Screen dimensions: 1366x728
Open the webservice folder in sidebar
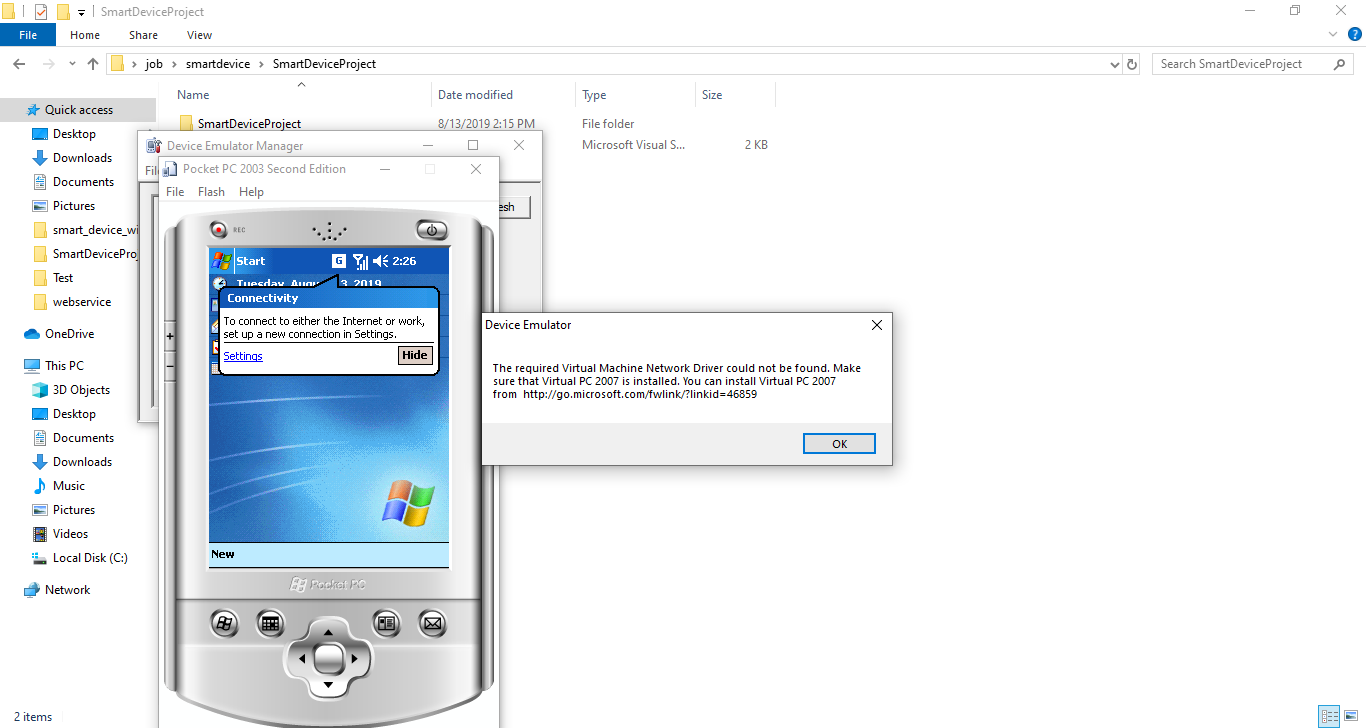tap(82, 302)
